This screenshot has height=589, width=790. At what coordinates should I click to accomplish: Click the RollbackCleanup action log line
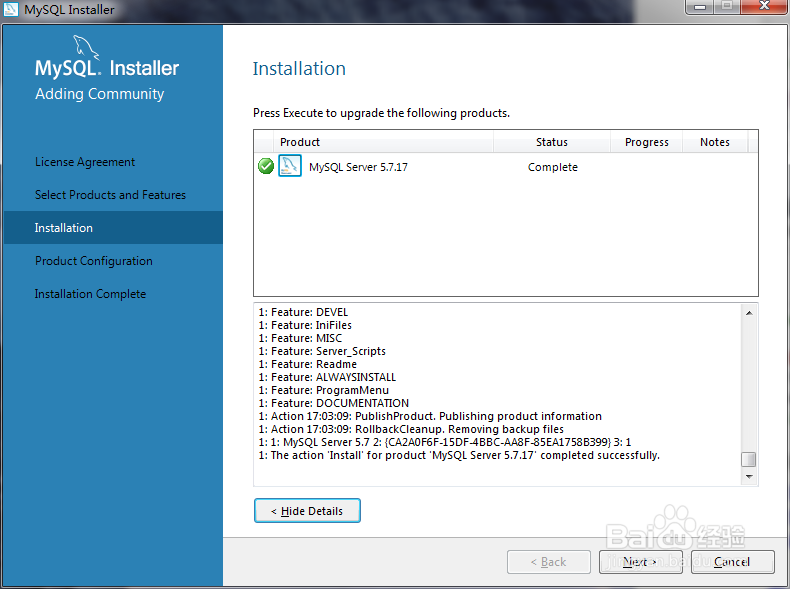(x=411, y=429)
